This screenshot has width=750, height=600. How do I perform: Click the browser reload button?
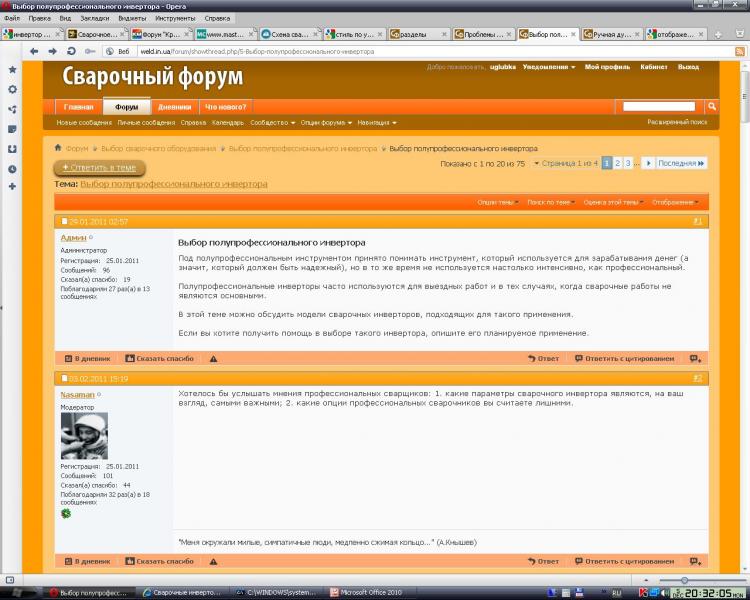pyautogui.click(x=71, y=51)
